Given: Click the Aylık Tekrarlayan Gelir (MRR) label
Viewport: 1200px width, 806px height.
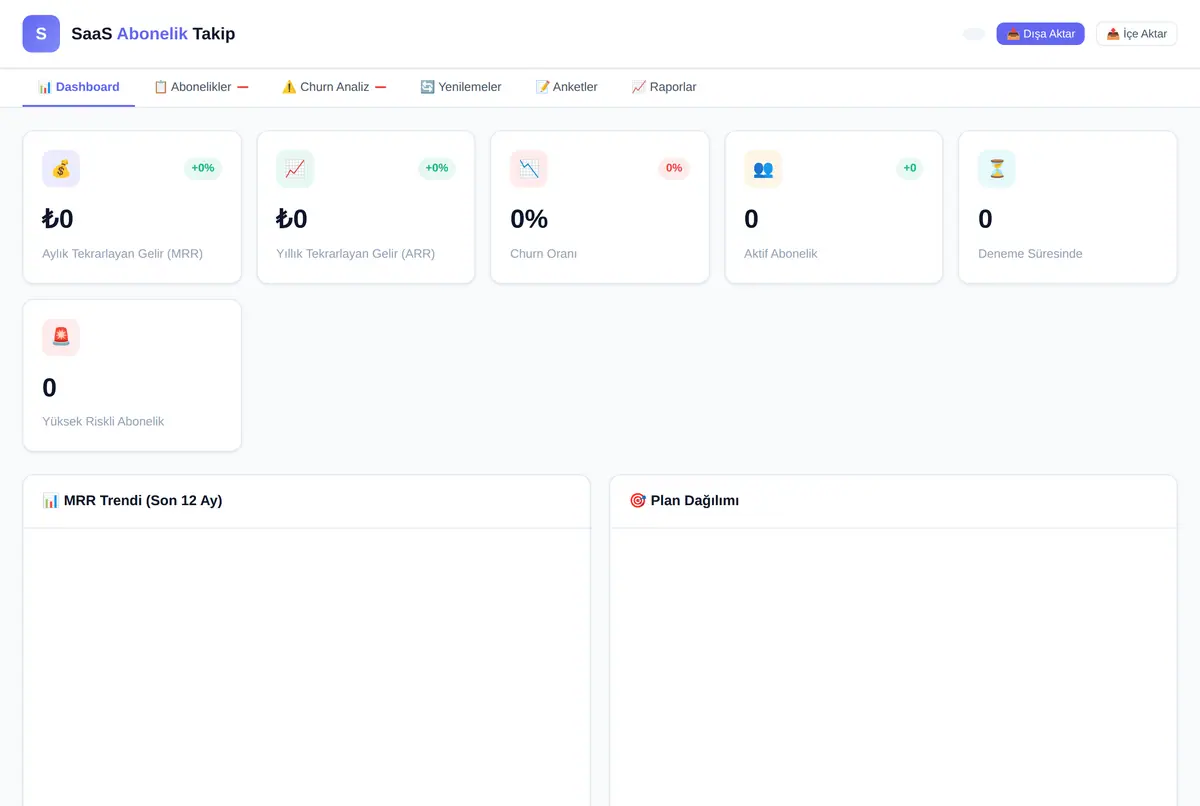Looking at the screenshot, I should pos(123,254).
